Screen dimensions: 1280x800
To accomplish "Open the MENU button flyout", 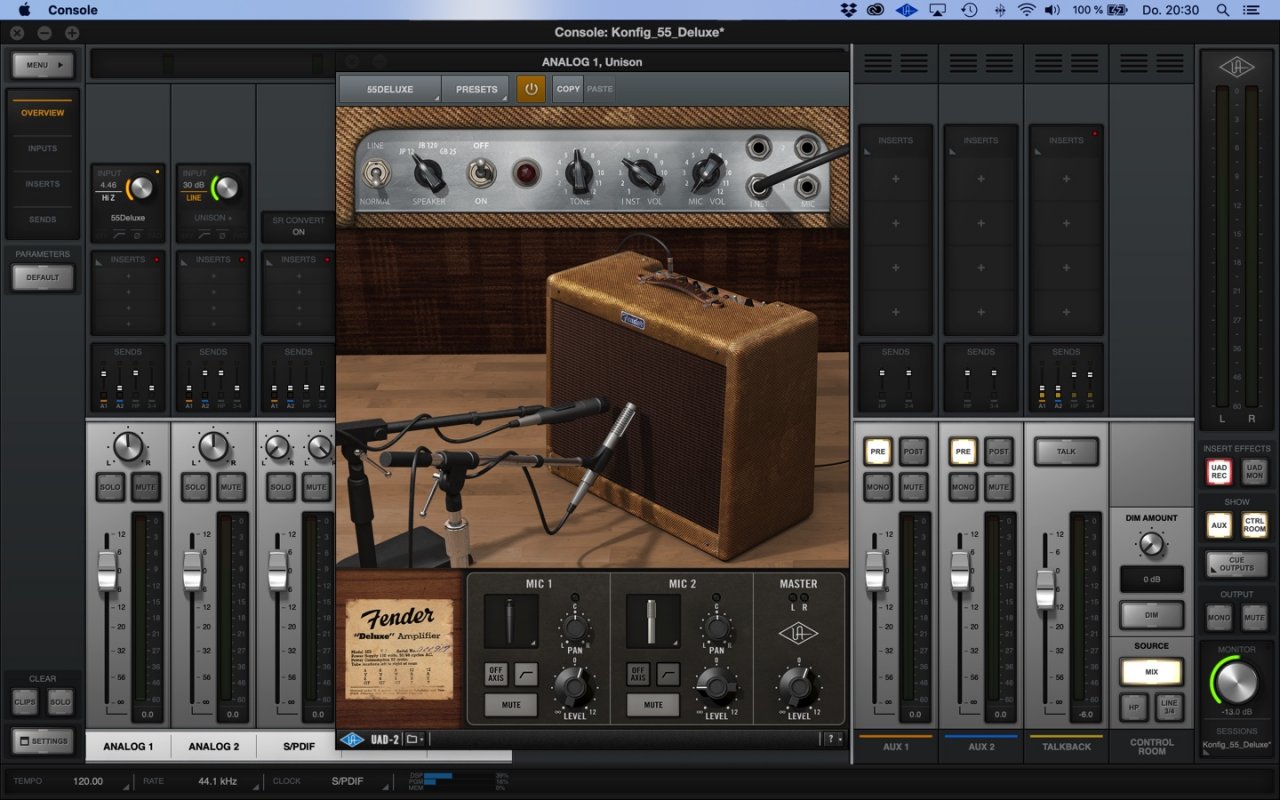I will point(43,65).
